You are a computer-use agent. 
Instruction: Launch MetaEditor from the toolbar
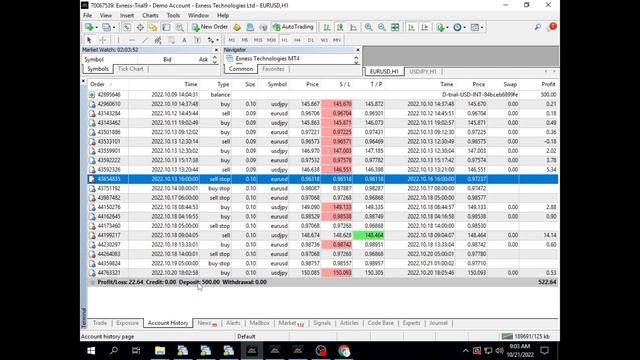(x=237, y=27)
